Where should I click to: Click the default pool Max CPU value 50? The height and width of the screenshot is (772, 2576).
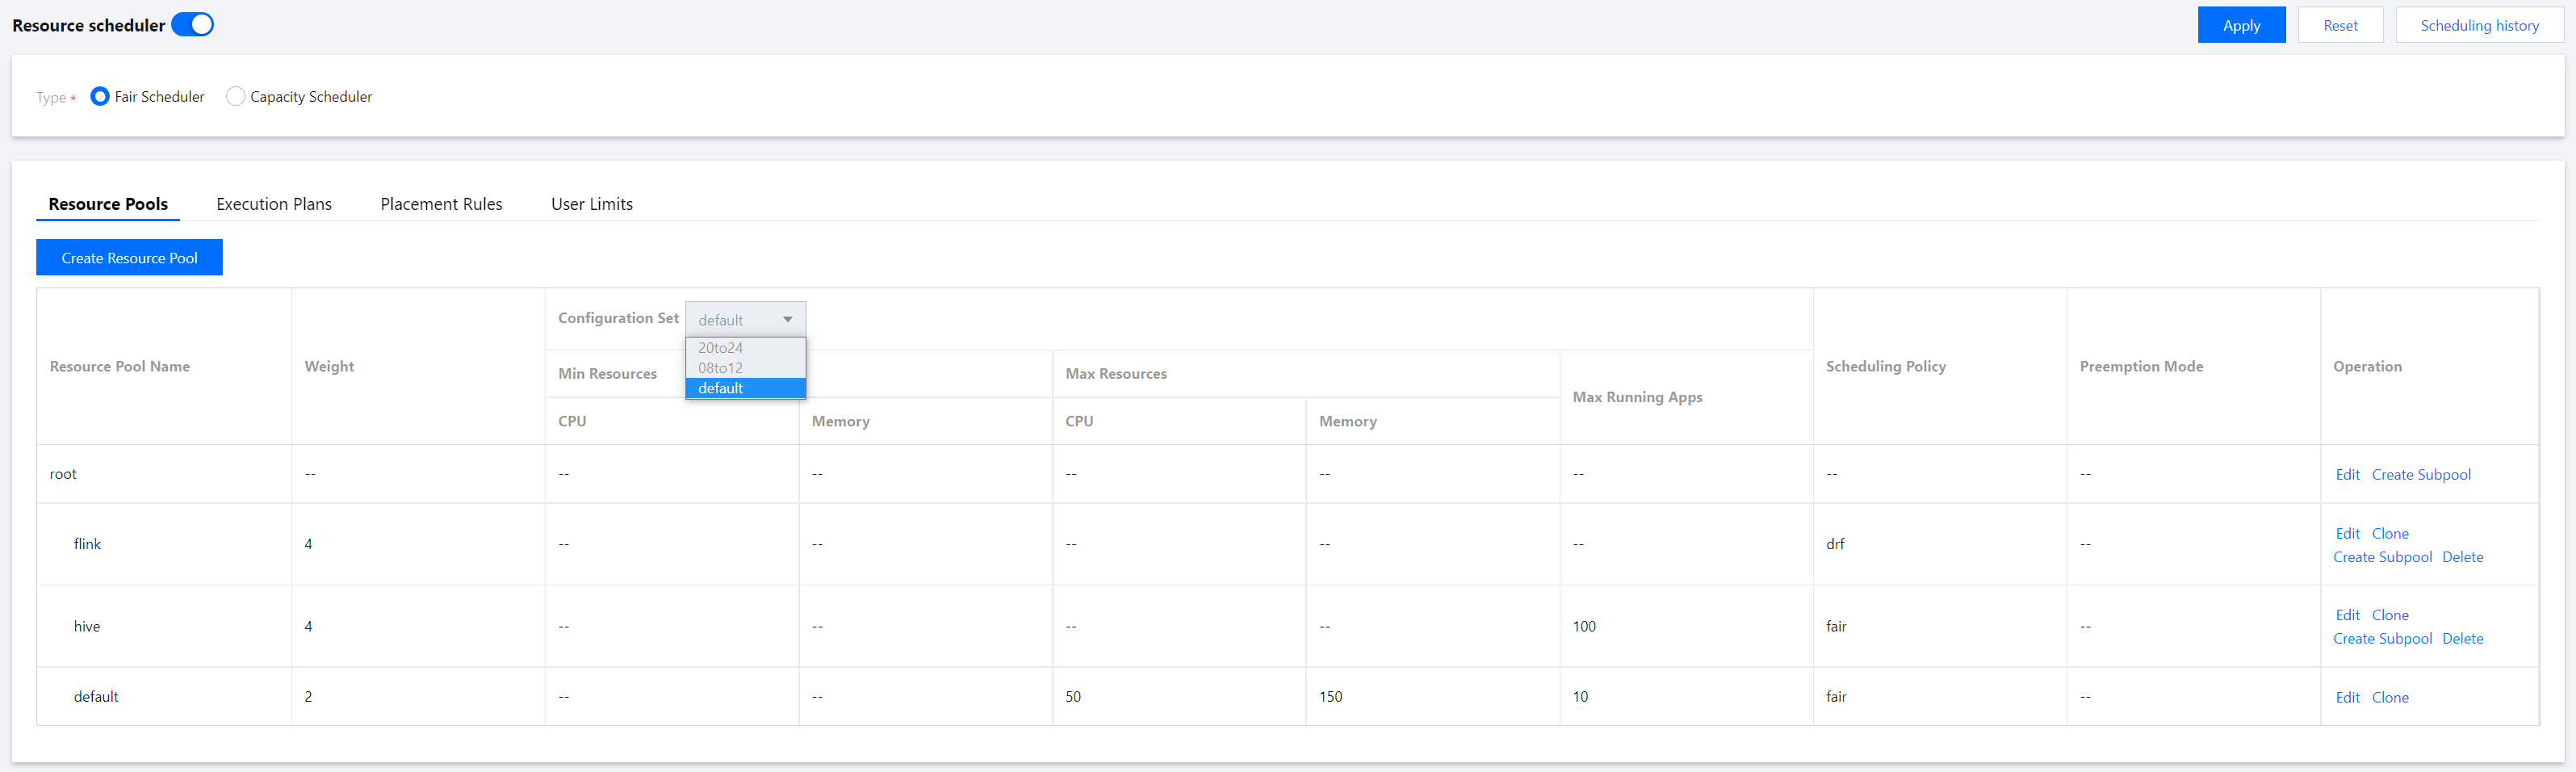(1073, 697)
